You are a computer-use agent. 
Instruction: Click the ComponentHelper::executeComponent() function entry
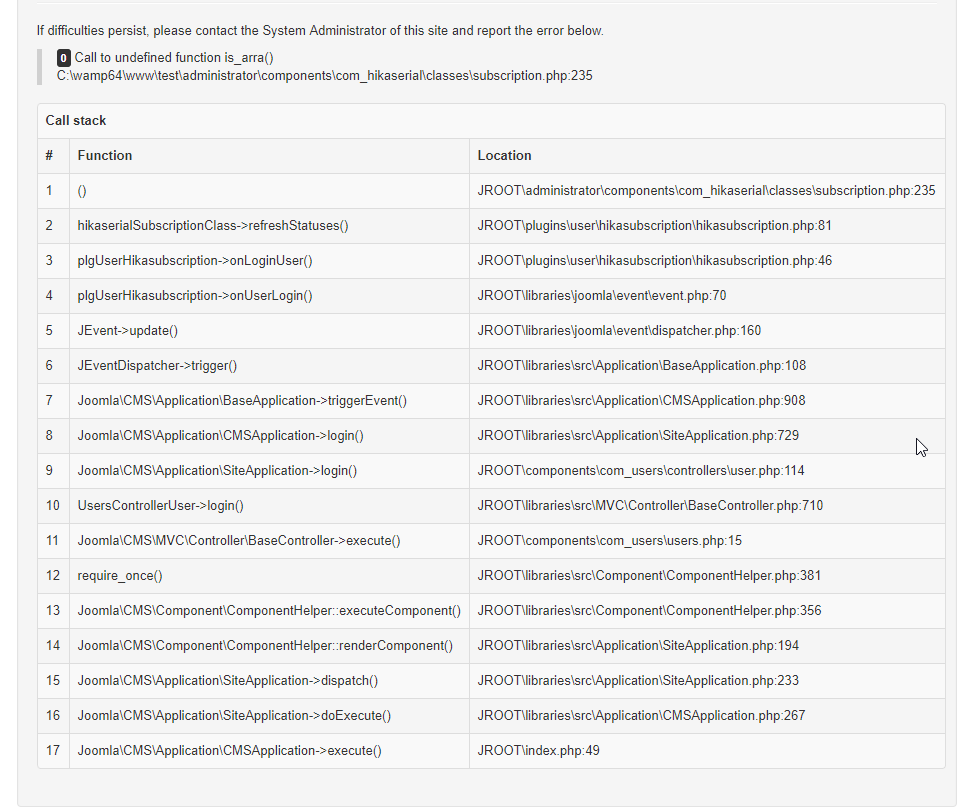pos(269,611)
